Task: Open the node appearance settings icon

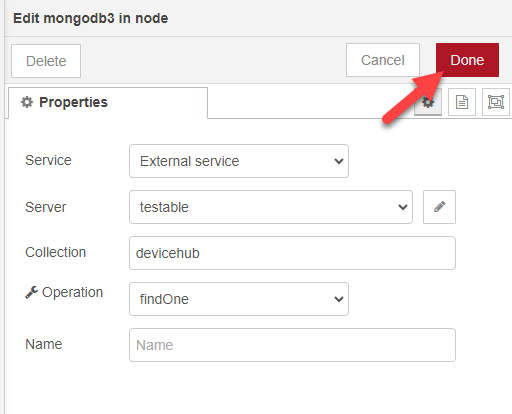Action: click(x=496, y=102)
